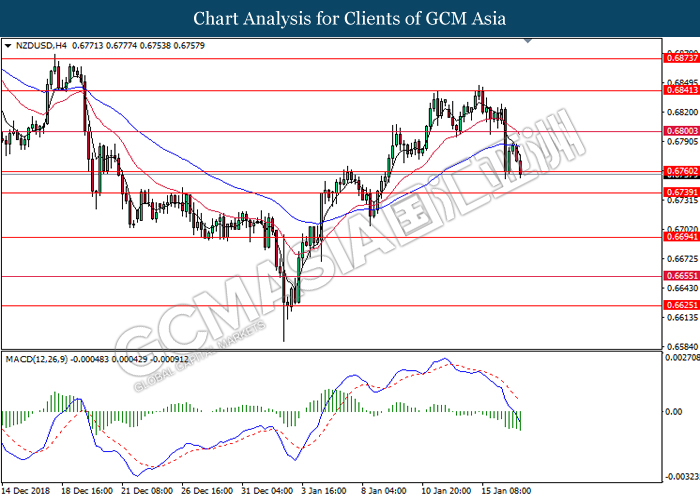The width and height of the screenshot is (700, 500).
Task: Click the 0.66725 price axis value
Action: pos(682,259)
